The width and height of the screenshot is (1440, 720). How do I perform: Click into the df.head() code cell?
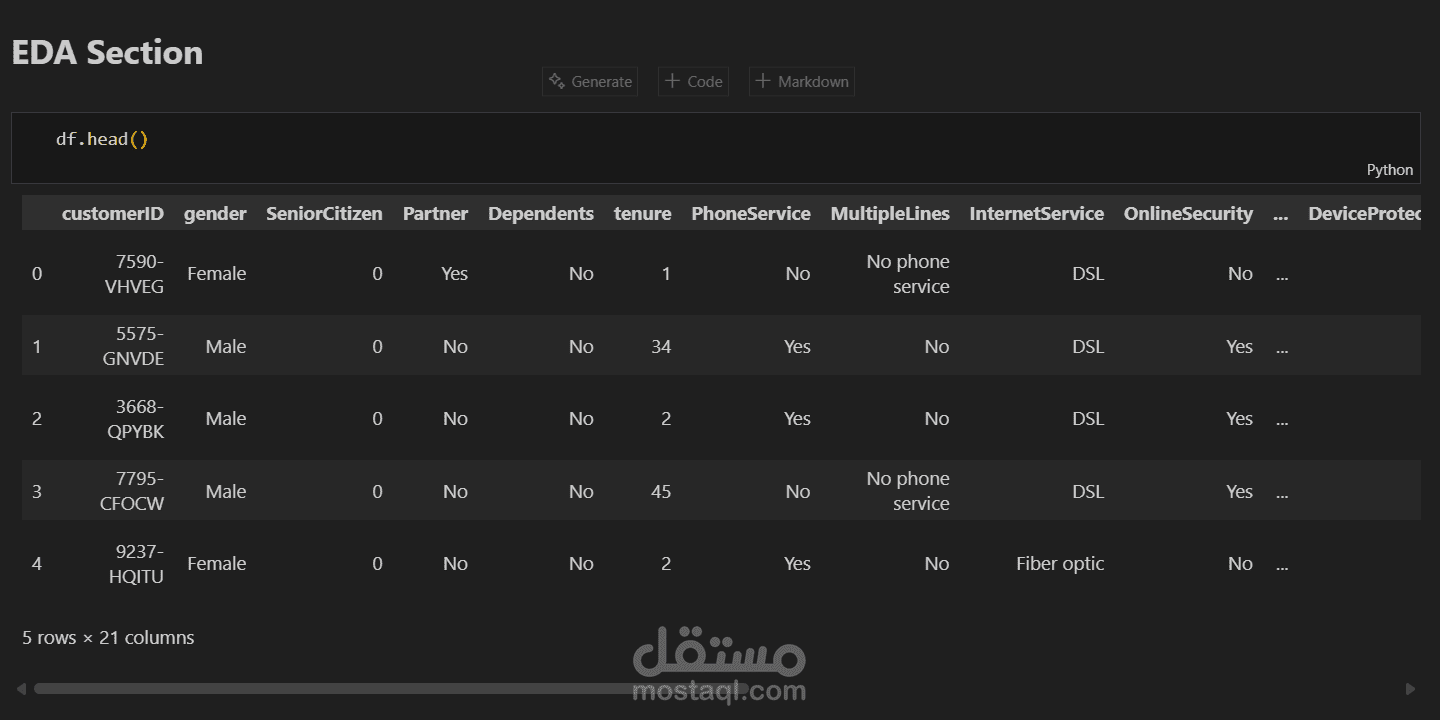click(715, 147)
